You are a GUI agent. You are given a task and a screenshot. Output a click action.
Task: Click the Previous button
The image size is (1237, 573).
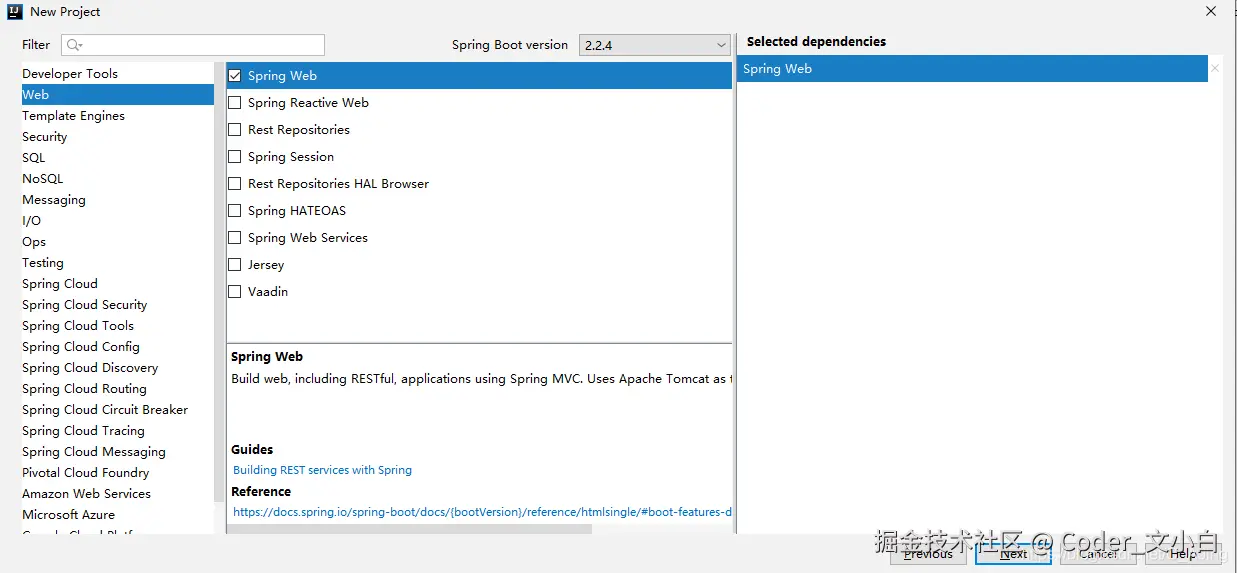coord(929,553)
